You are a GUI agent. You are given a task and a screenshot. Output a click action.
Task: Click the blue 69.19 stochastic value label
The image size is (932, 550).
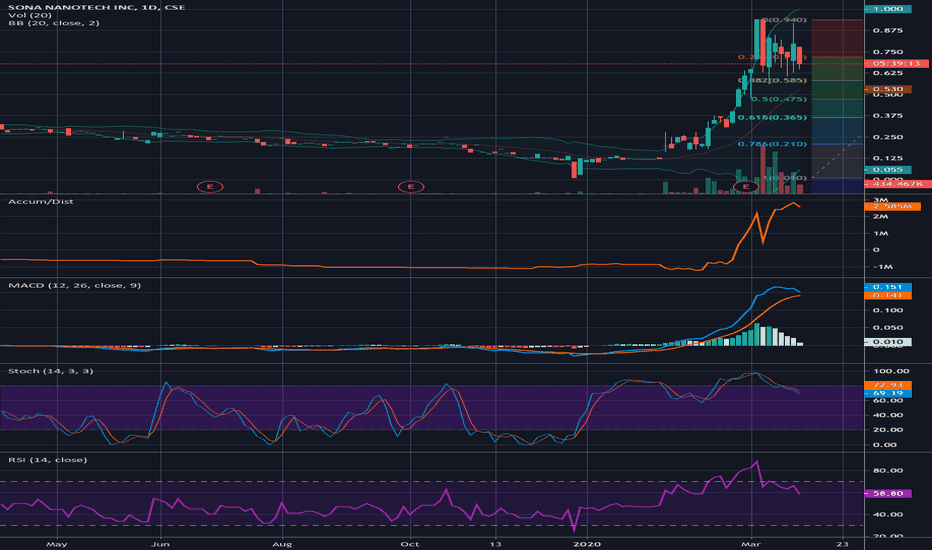click(887, 393)
